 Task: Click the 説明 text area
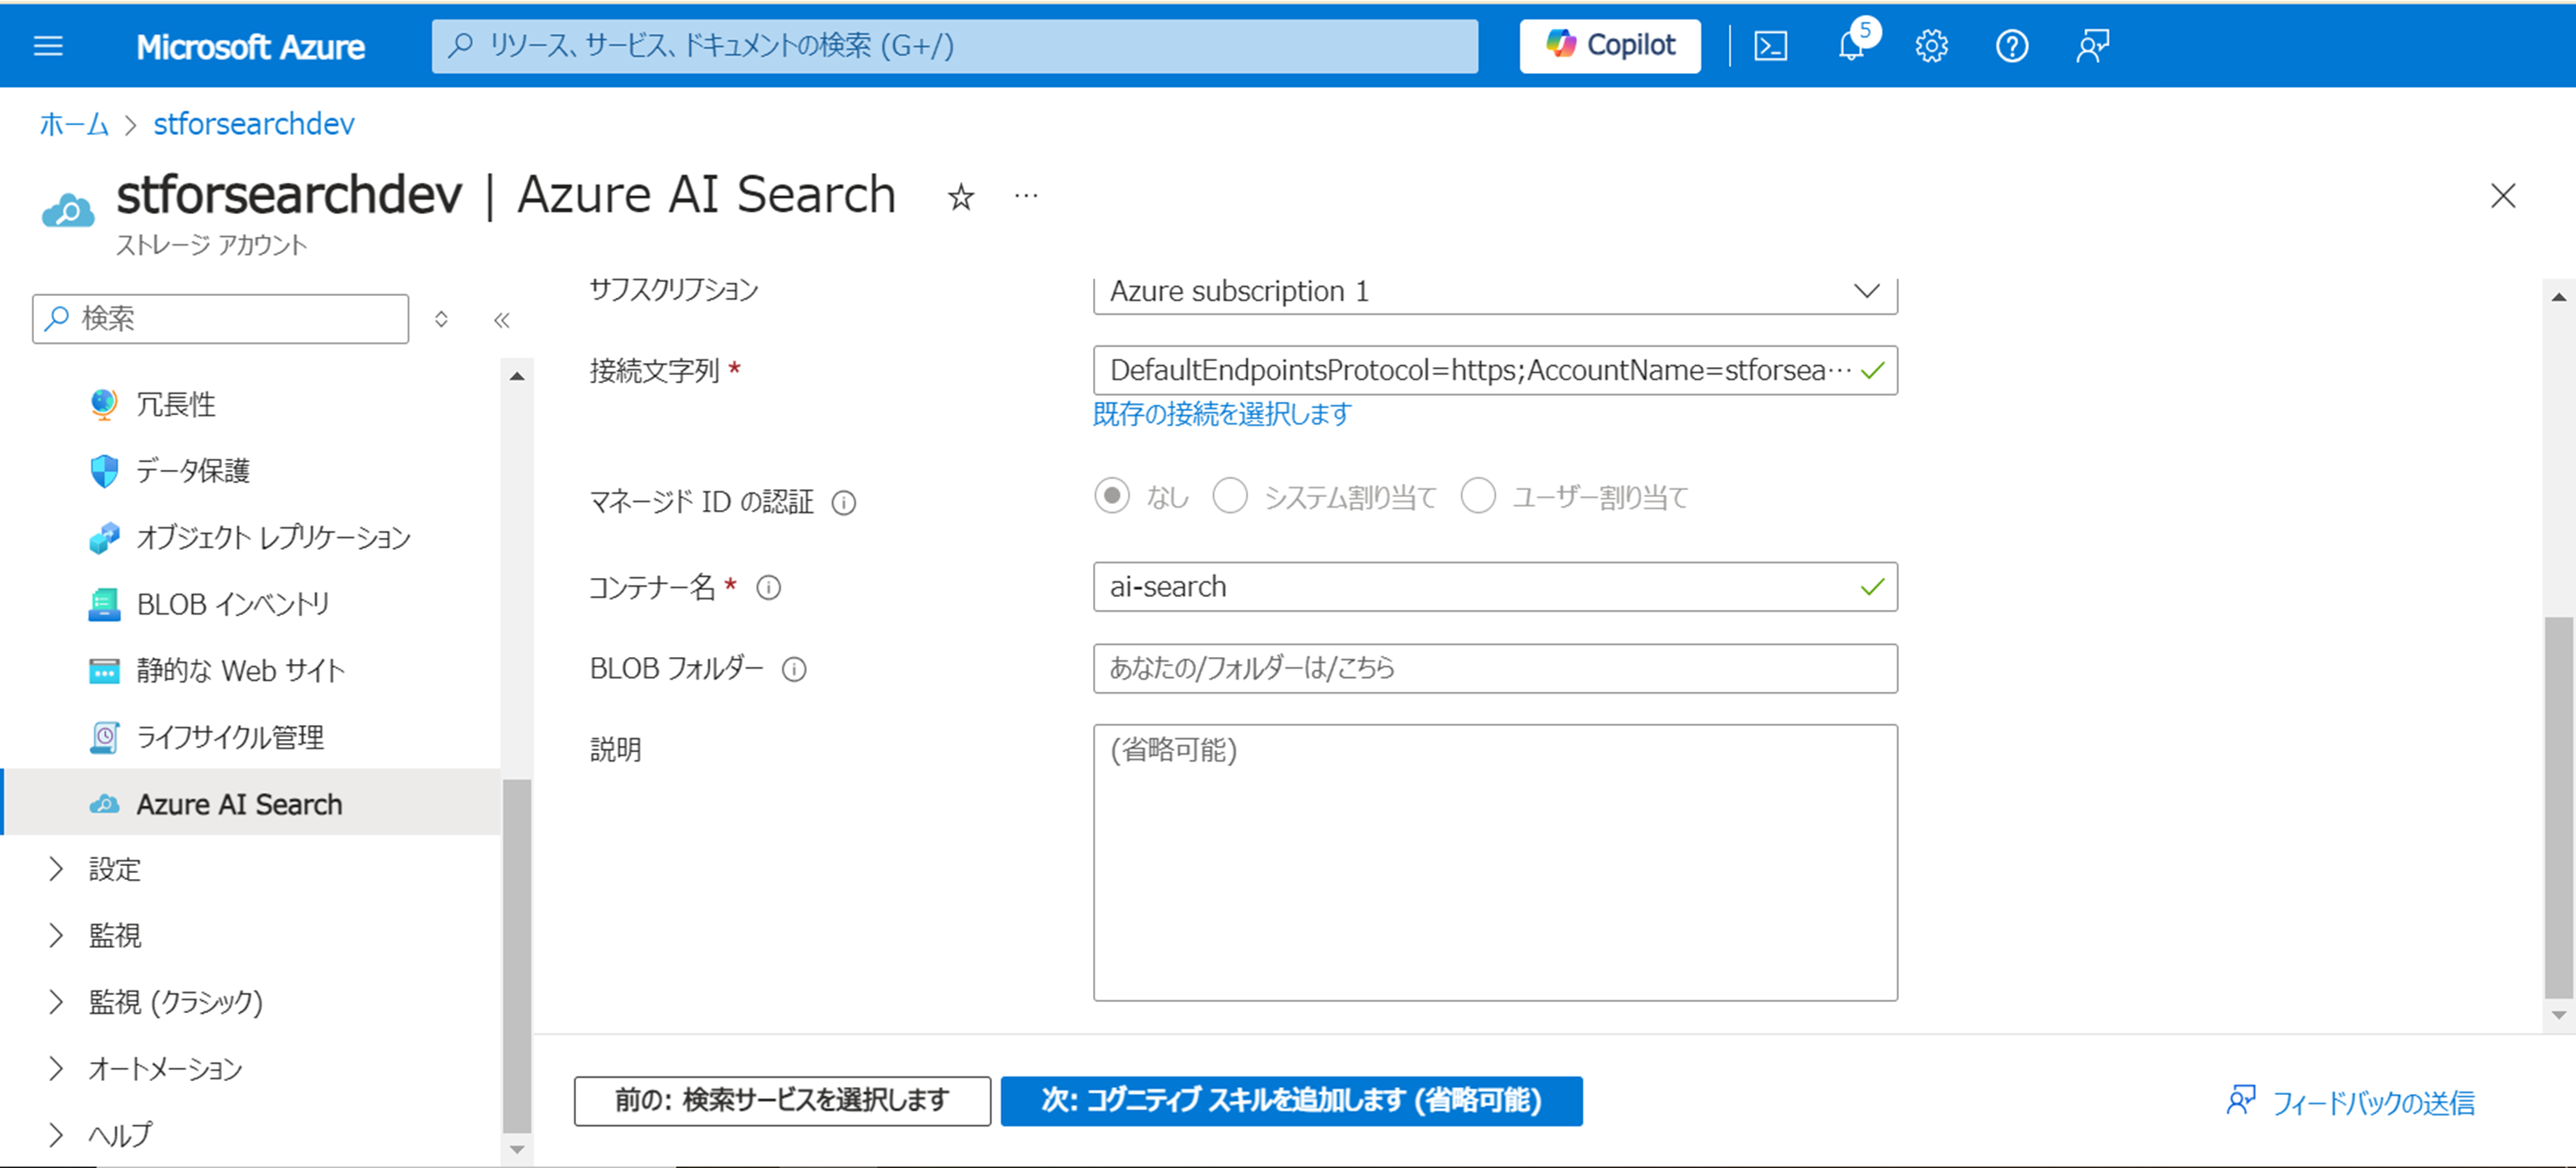tap(1495, 863)
